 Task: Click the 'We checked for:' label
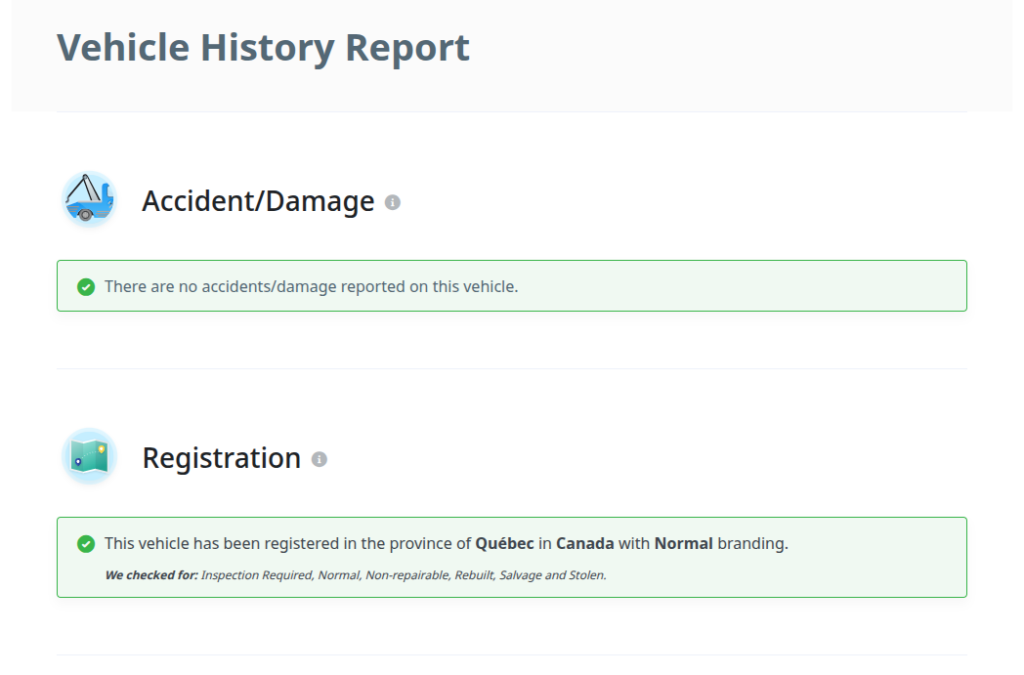click(x=151, y=575)
